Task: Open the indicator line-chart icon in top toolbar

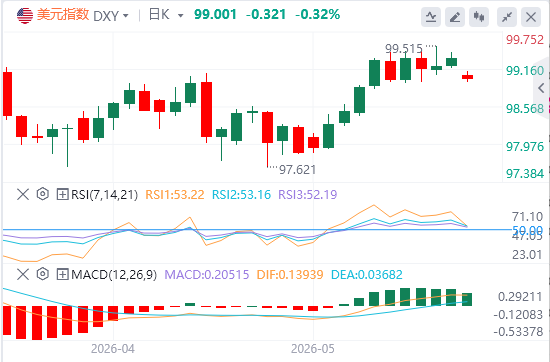Action: pos(431,16)
